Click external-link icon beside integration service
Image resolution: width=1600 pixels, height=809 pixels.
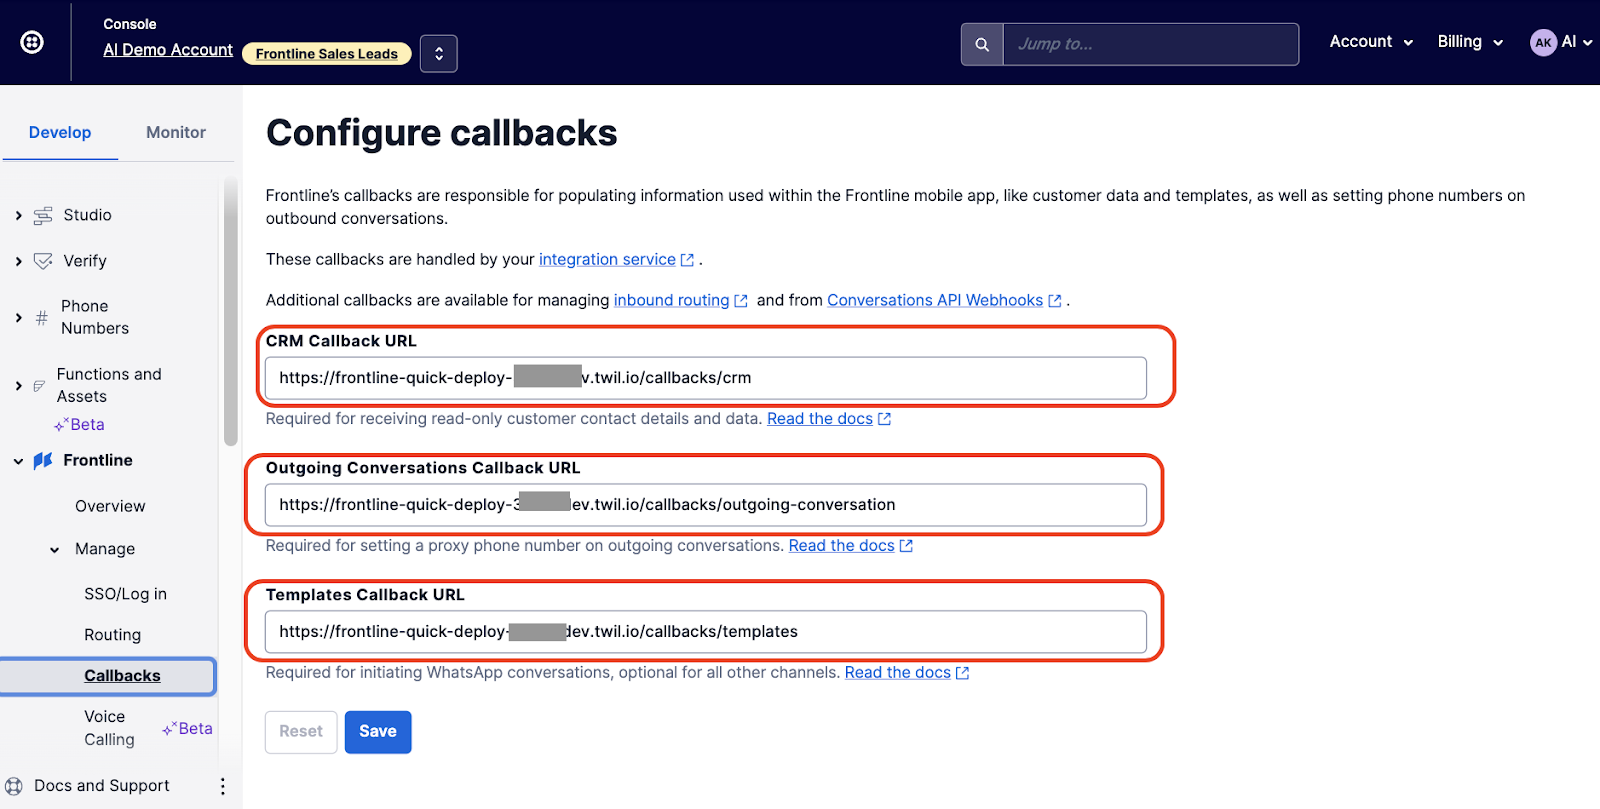[x=687, y=260]
